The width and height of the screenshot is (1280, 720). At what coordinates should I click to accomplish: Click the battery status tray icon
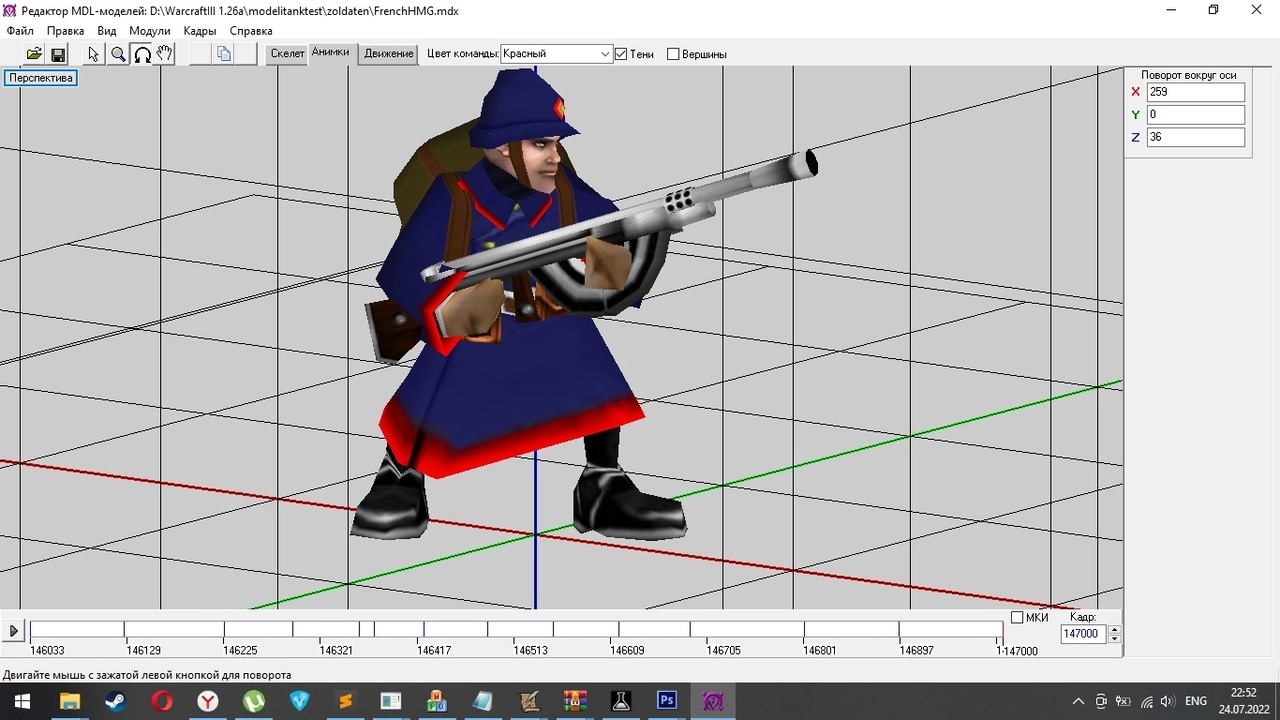pyautogui.click(x=1123, y=701)
